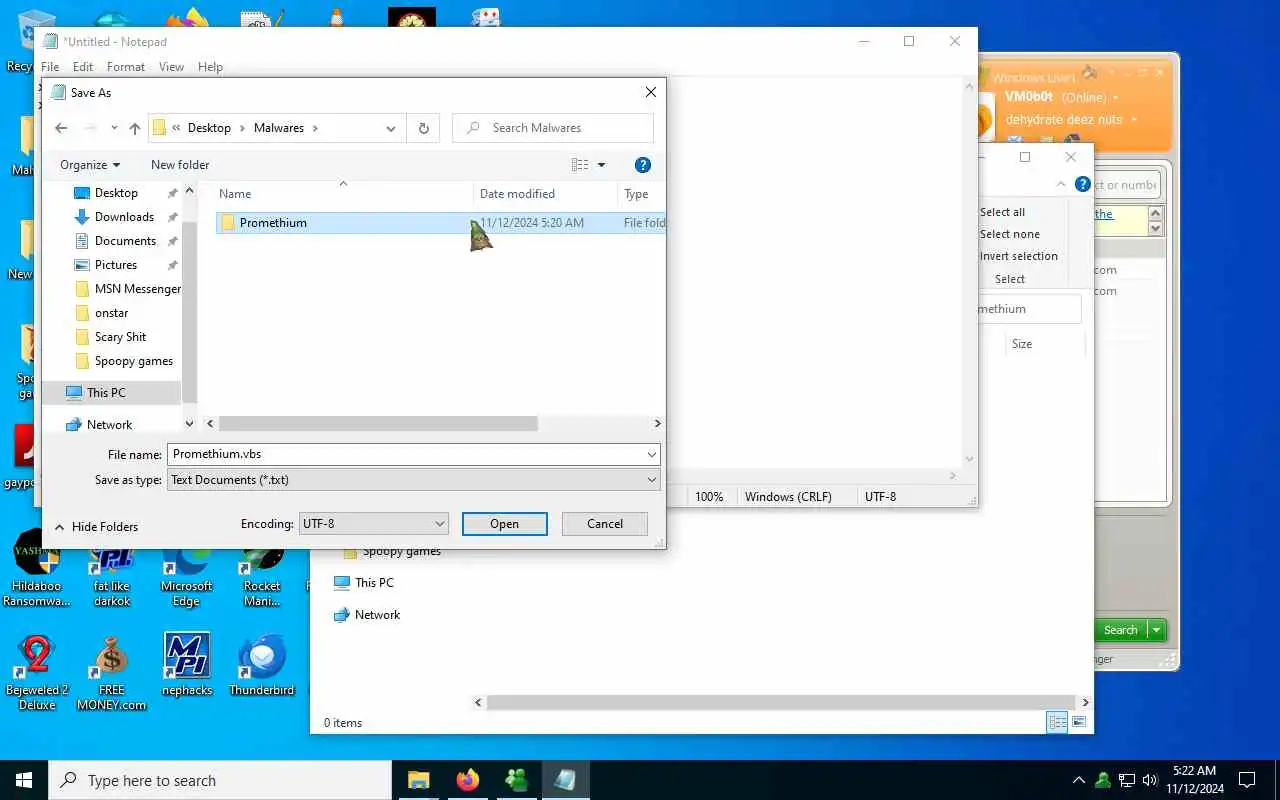The image size is (1280, 800).
Task: Click the New folder button
Action: click(180, 165)
